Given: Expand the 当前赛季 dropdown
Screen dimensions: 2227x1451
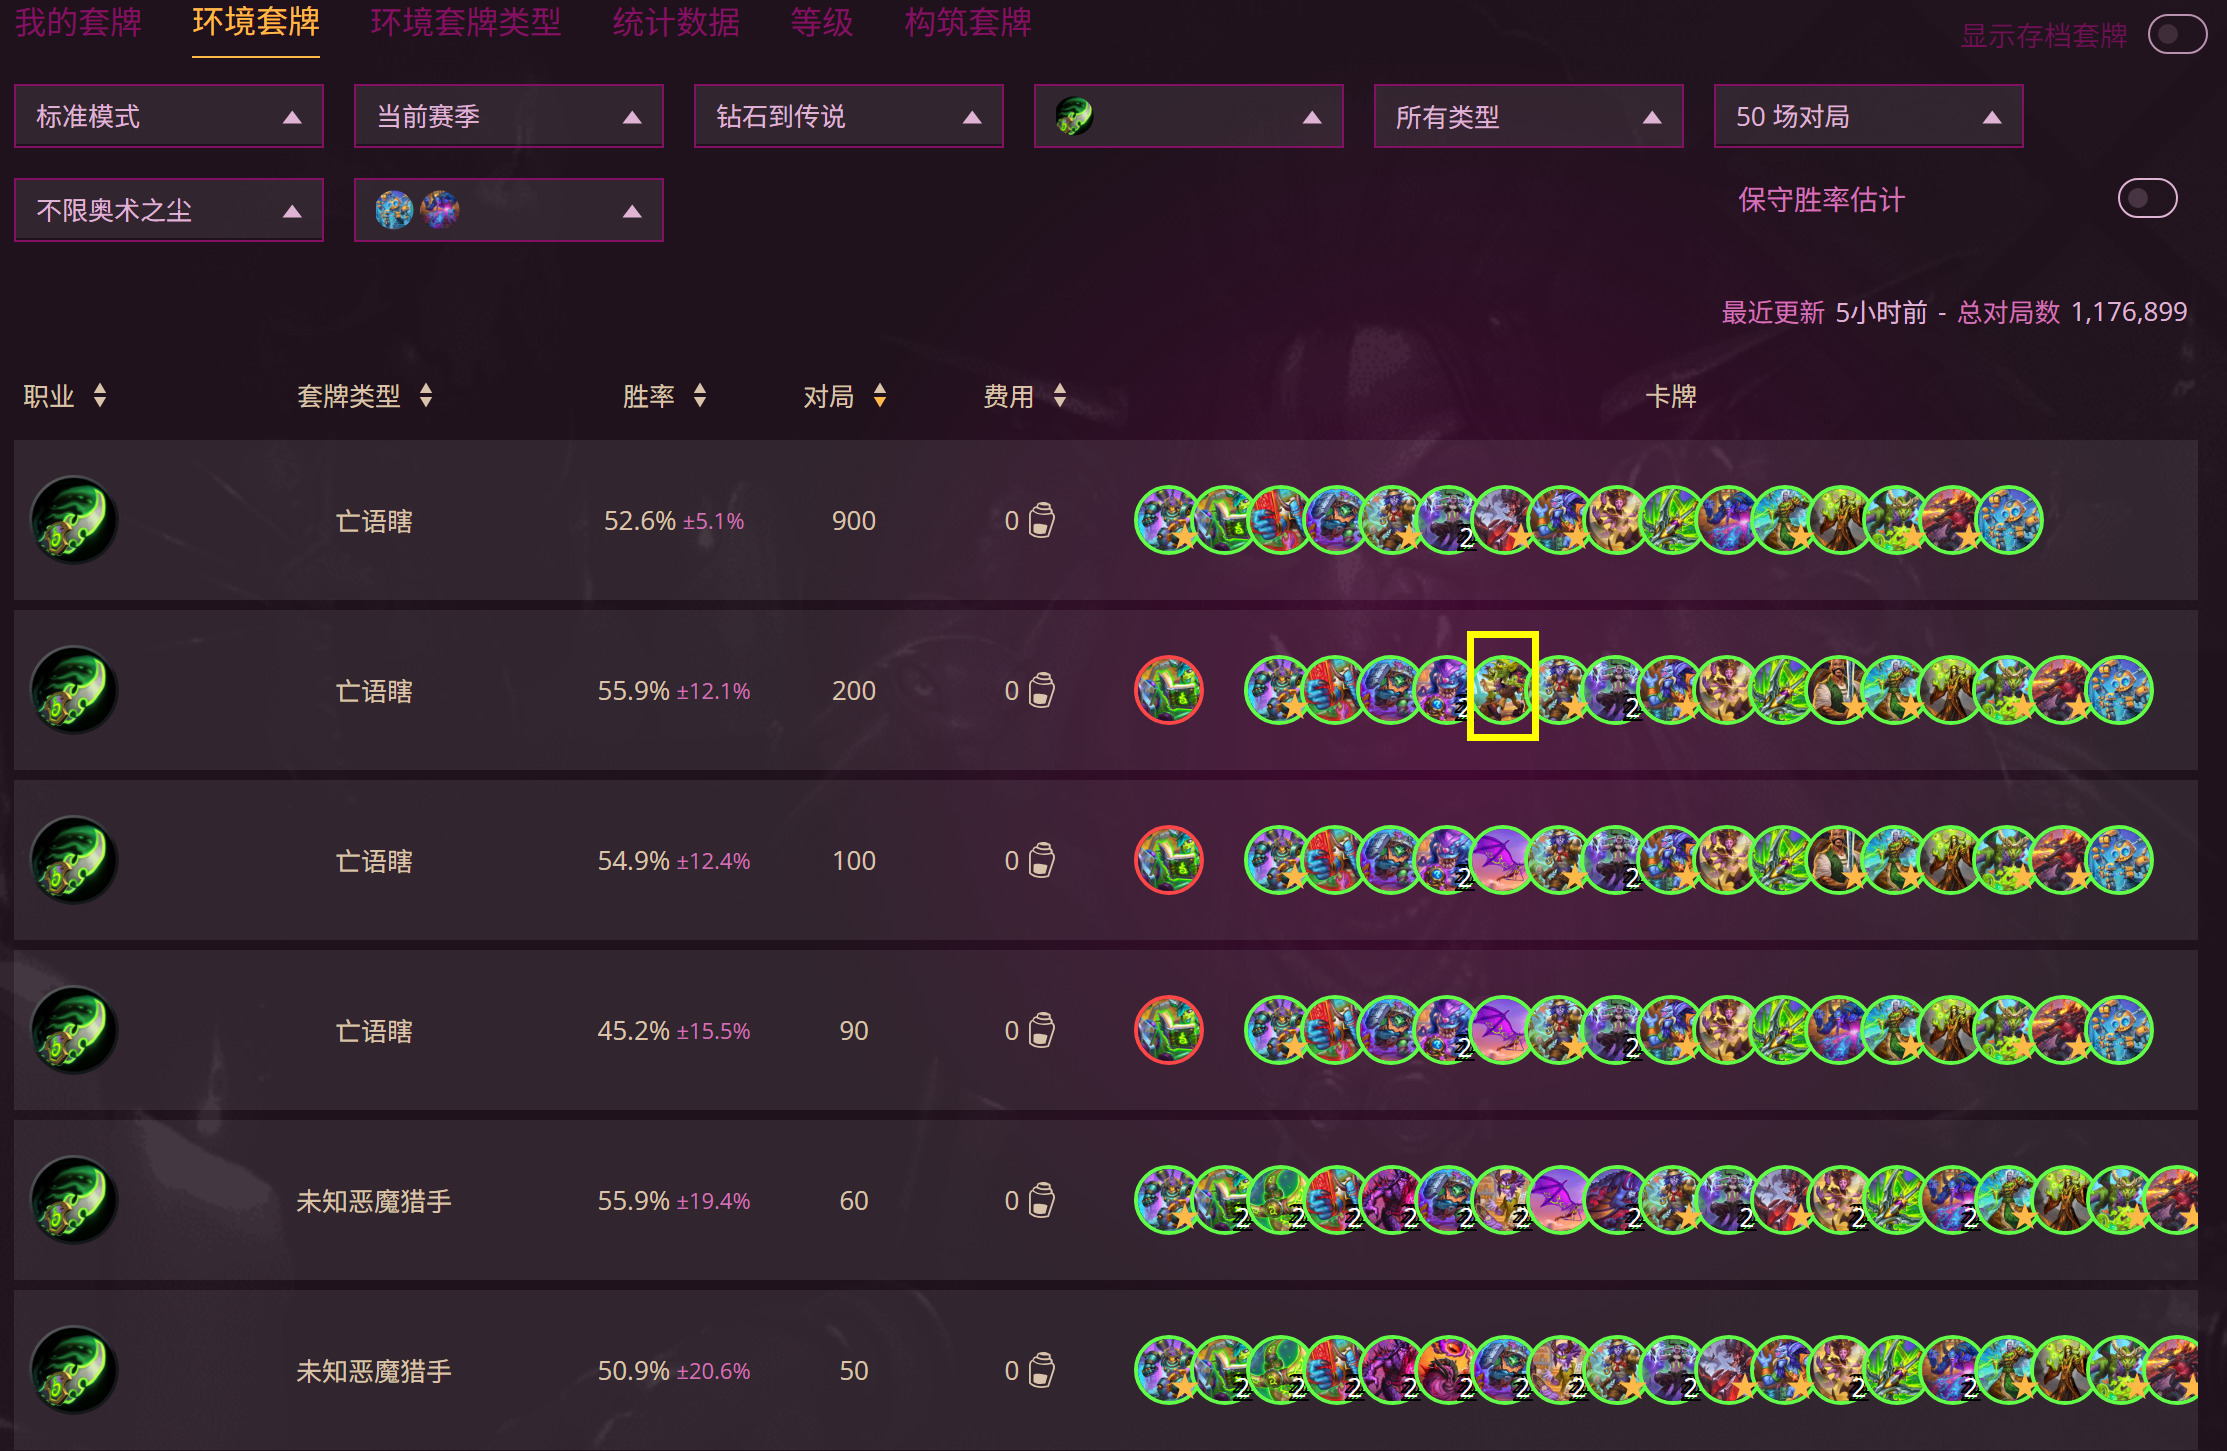Looking at the screenshot, I should click(509, 116).
